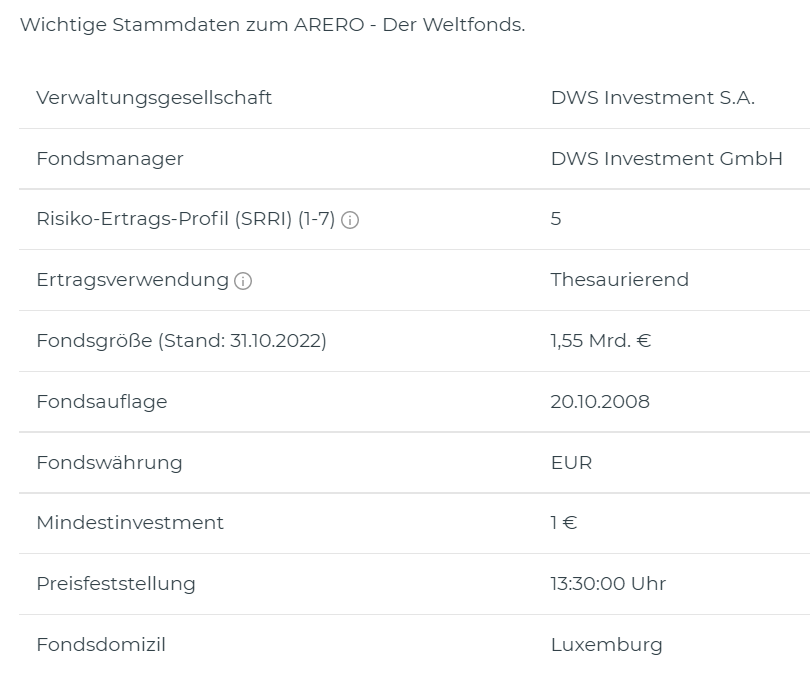This screenshot has height=693, width=810.
Task: Click the currency value 'EUR'
Action: click(571, 463)
